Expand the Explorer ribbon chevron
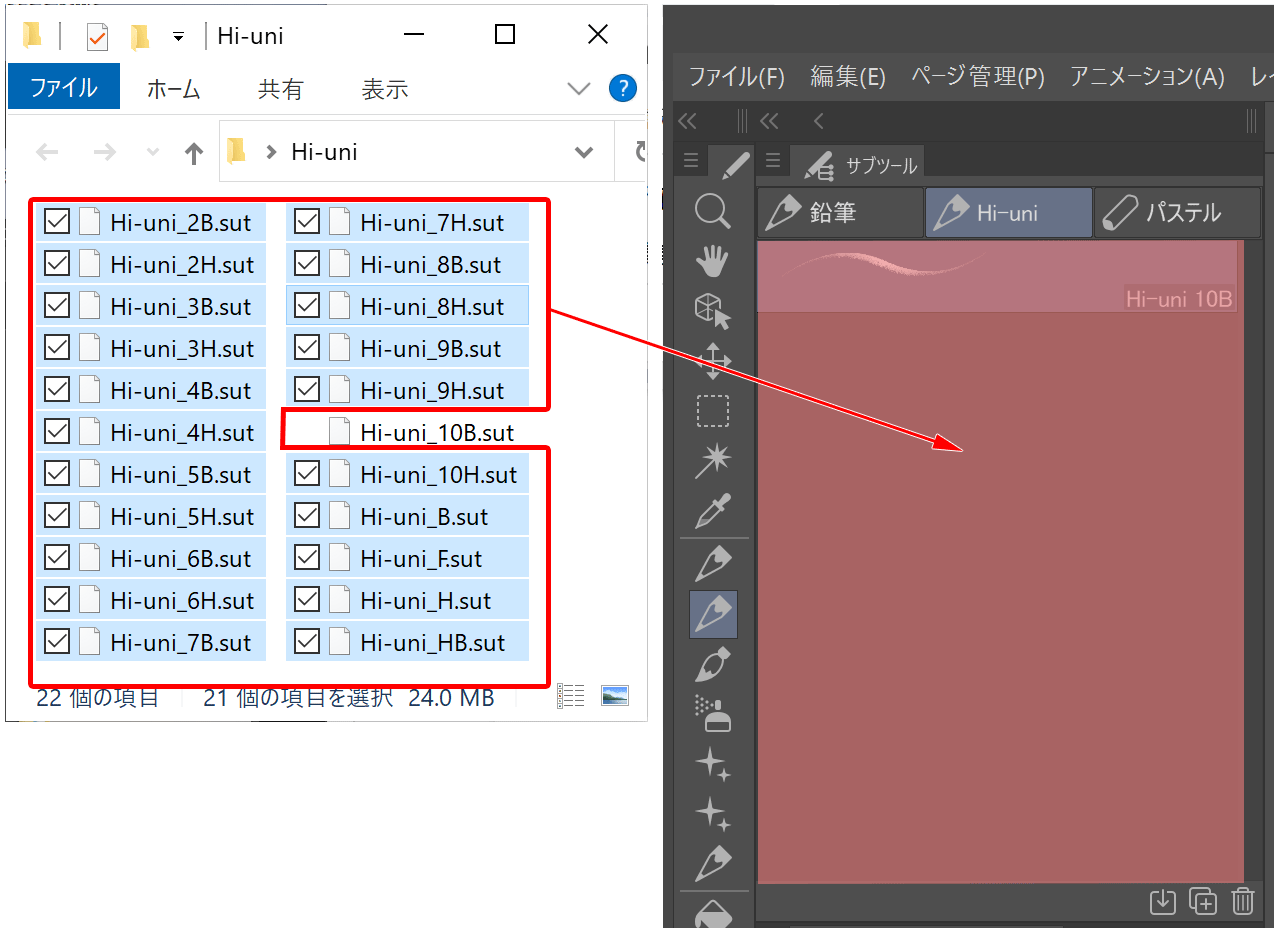The height and width of the screenshot is (928, 1274). (579, 89)
